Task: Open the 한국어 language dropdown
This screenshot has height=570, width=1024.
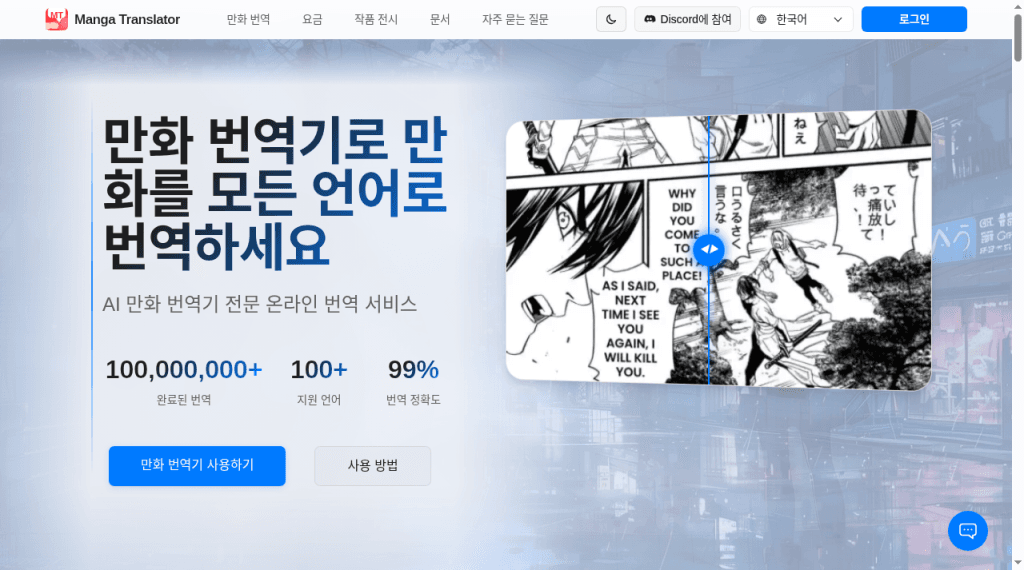Action: click(x=801, y=19)
